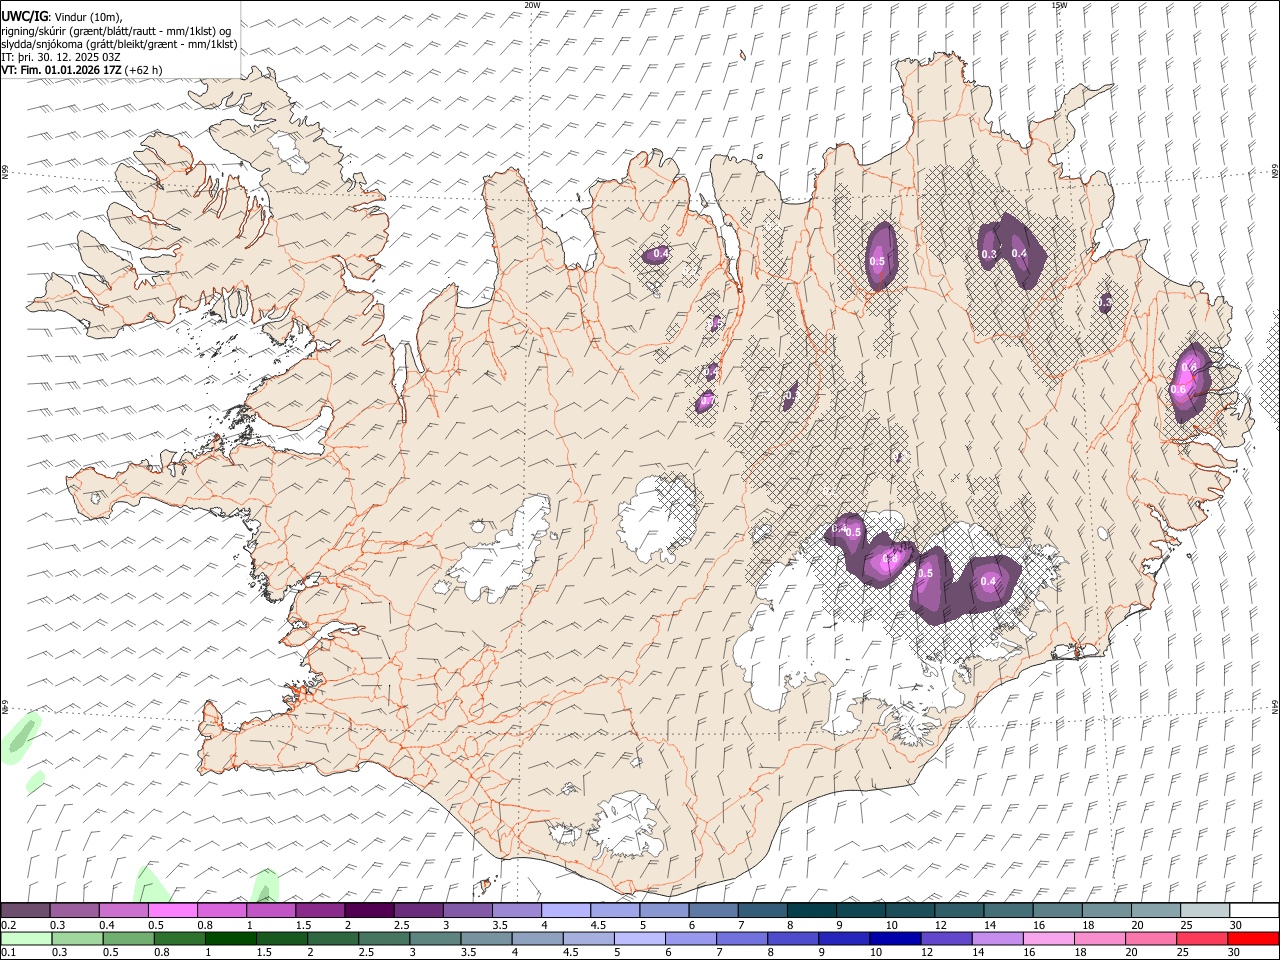The width and height of the screenshot is (1280, 960).
Task: Pick upper-row bright pink swatch between 0.5 and 0.8
Action: pyautogui.click(x=172, y=910)
